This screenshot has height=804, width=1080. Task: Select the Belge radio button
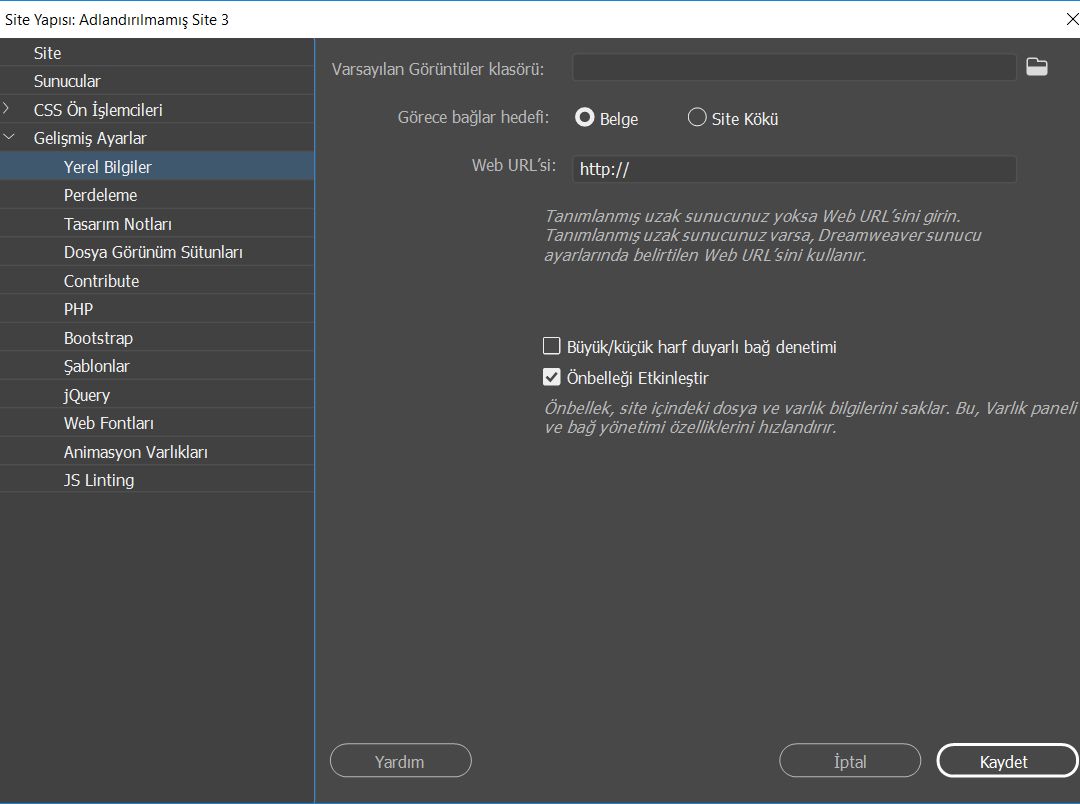[585, 118]
